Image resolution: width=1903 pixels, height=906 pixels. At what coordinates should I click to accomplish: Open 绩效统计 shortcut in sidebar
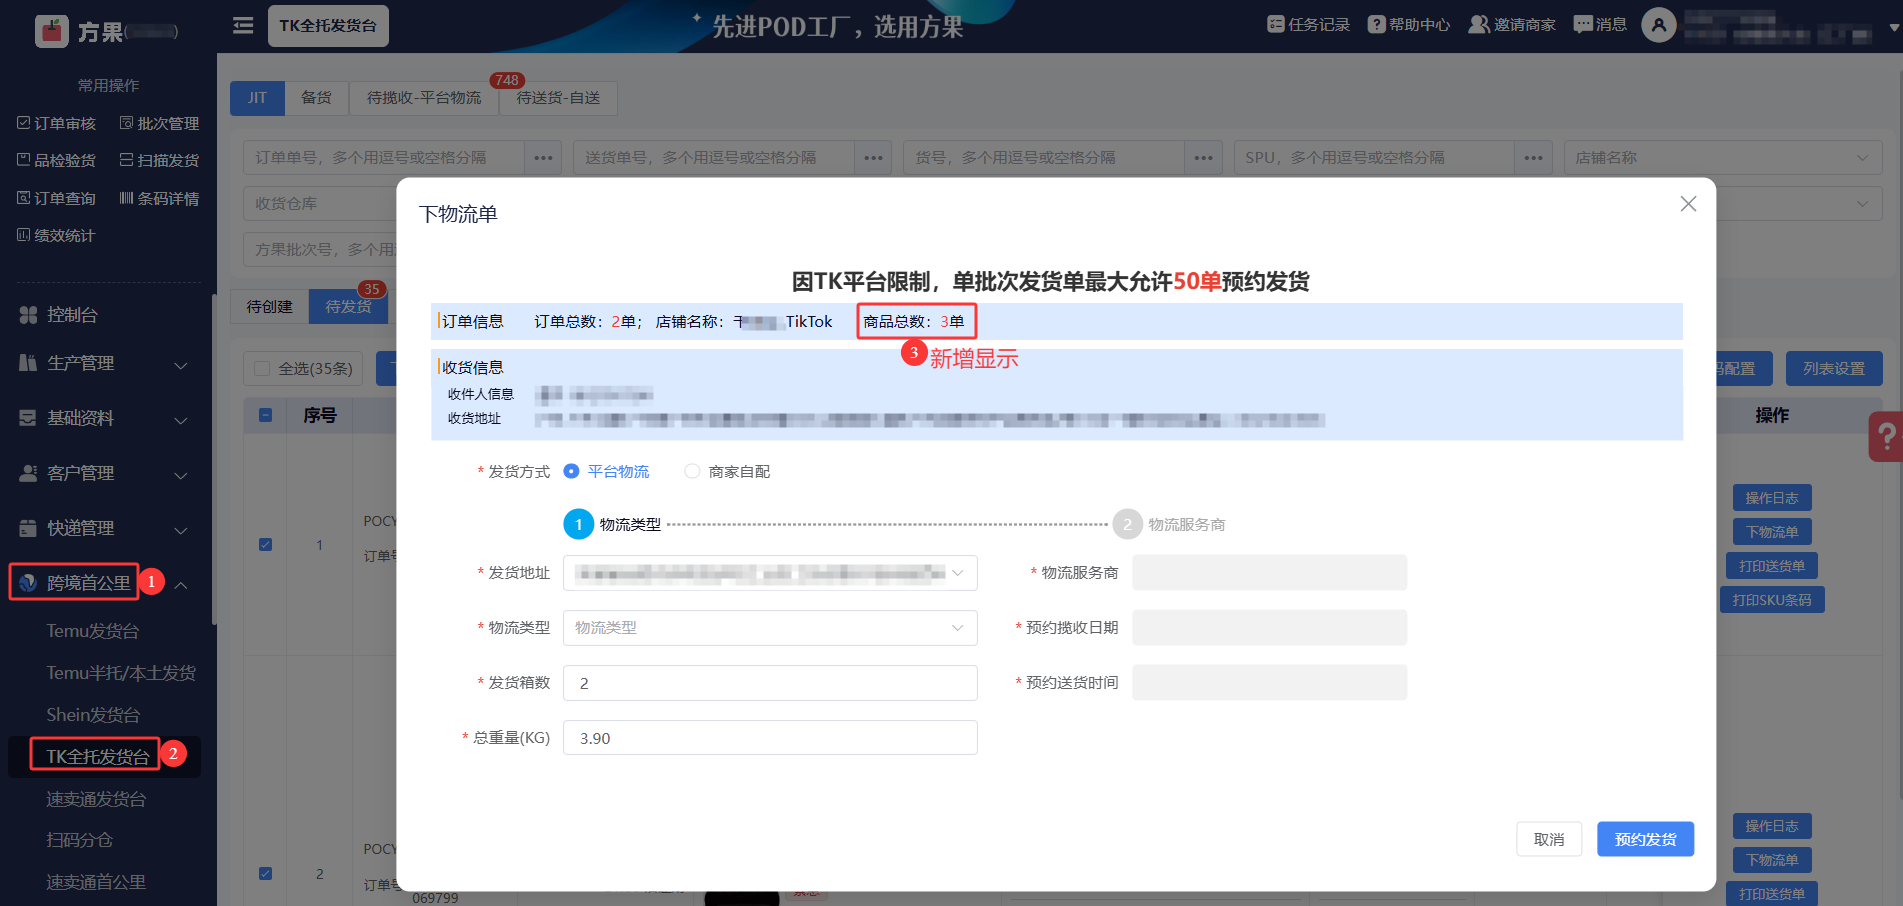tap(56, 235)
